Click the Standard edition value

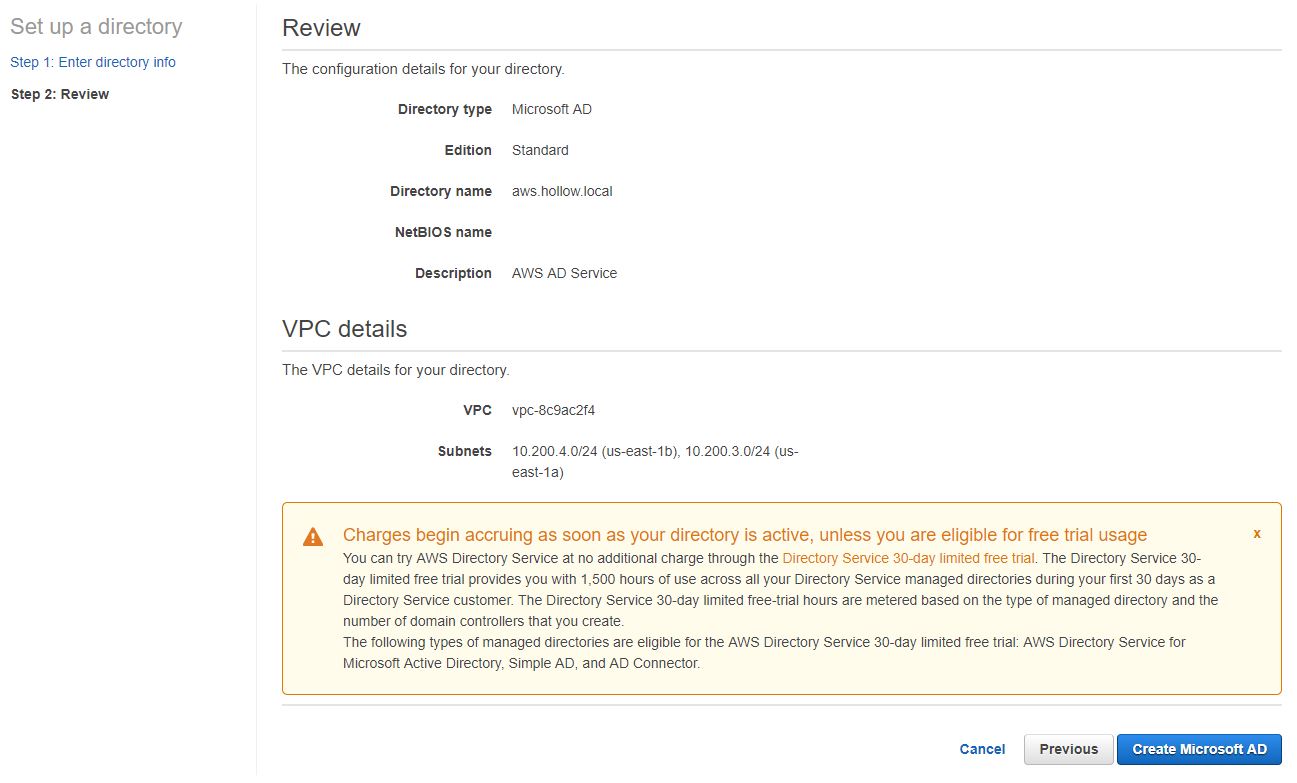(x=540, y=150)
